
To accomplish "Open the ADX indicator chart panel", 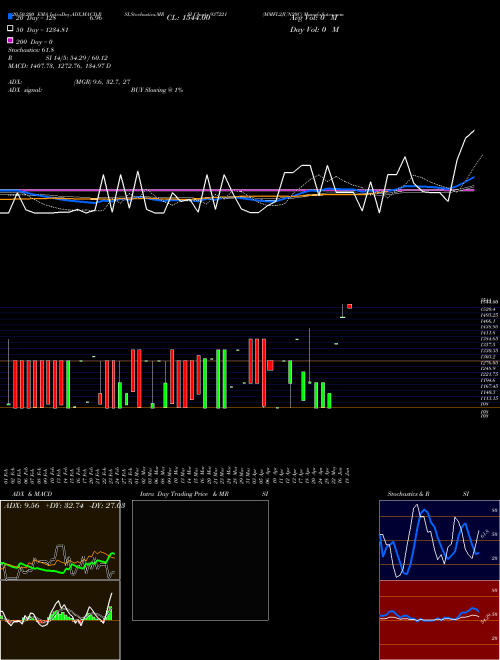I will tap(60, 540).
